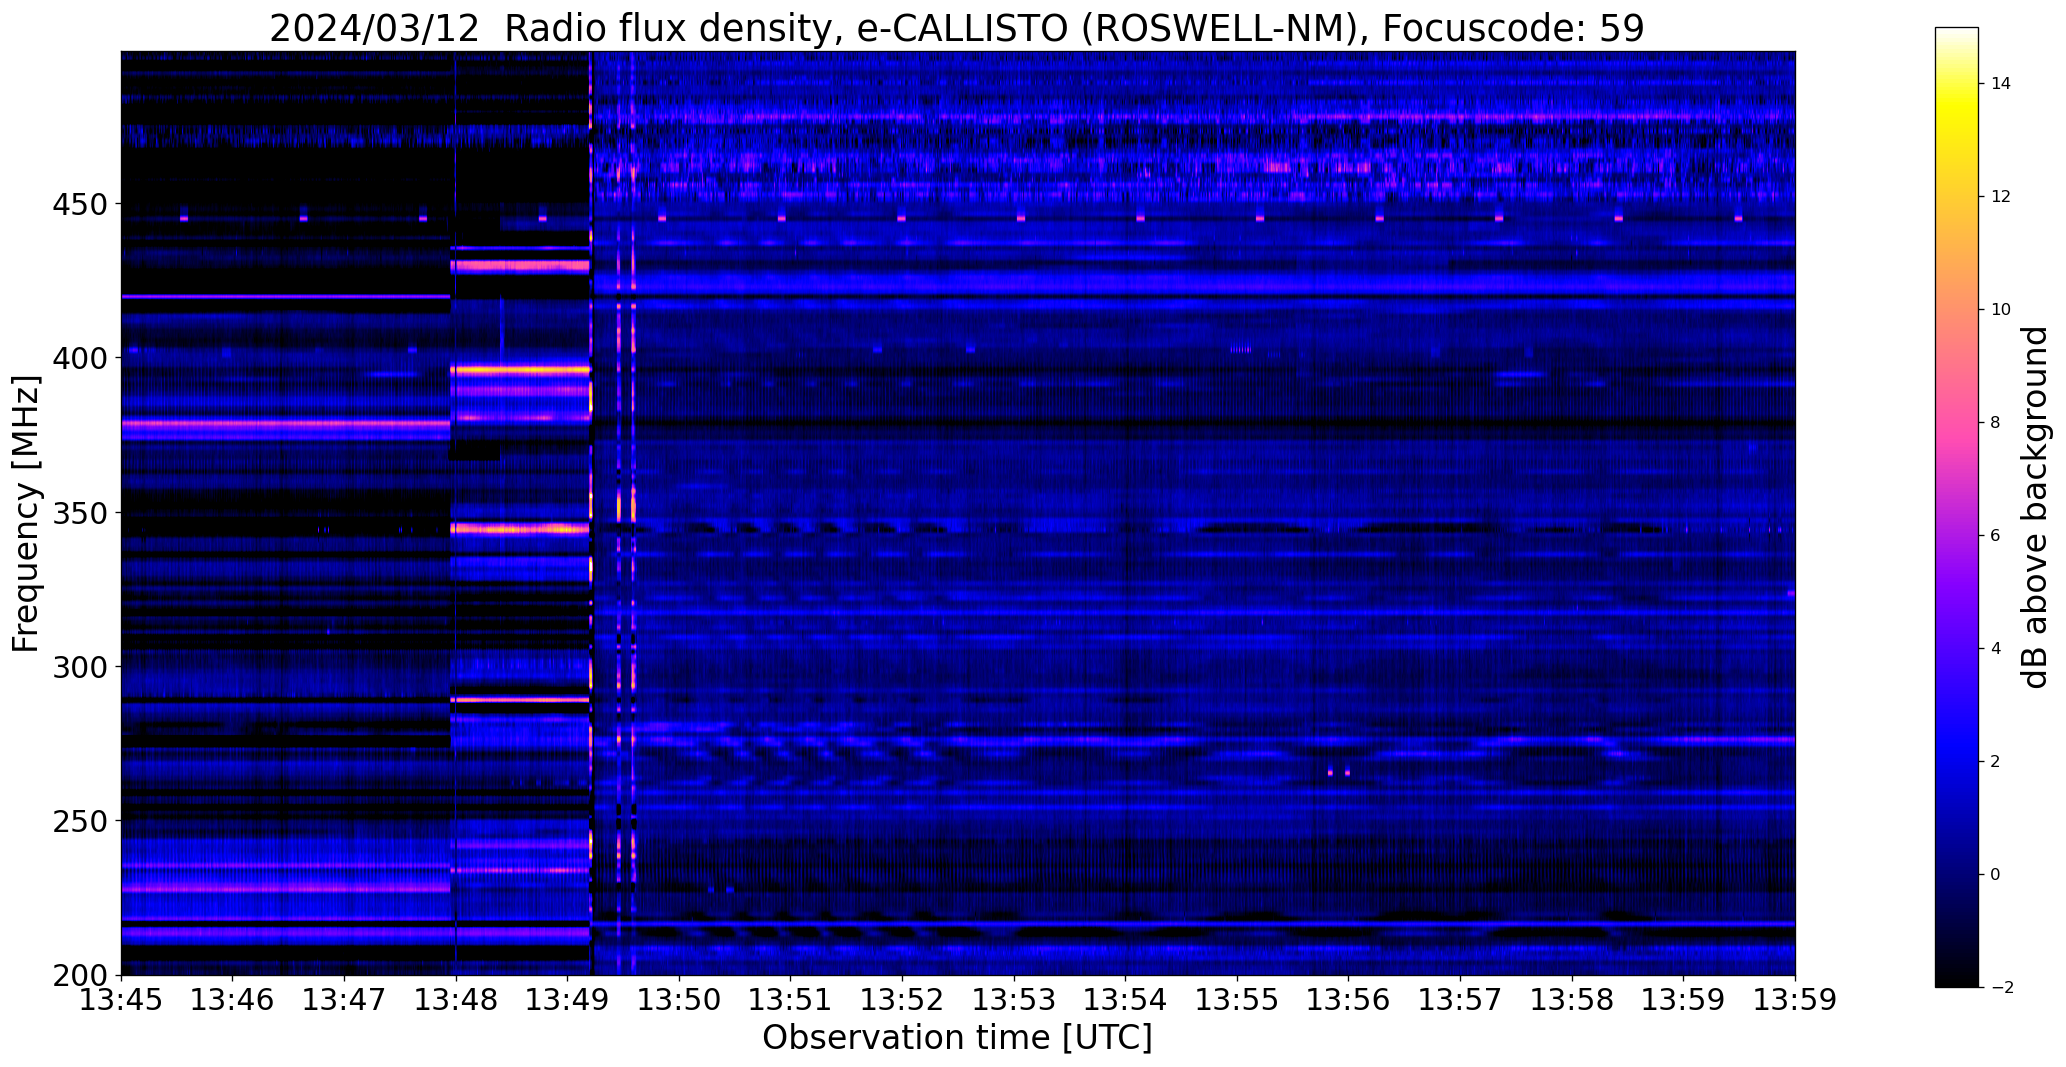Click the 350 frequency tick label
This screenshot has height=1067, width=2066.
coord(81,513)
